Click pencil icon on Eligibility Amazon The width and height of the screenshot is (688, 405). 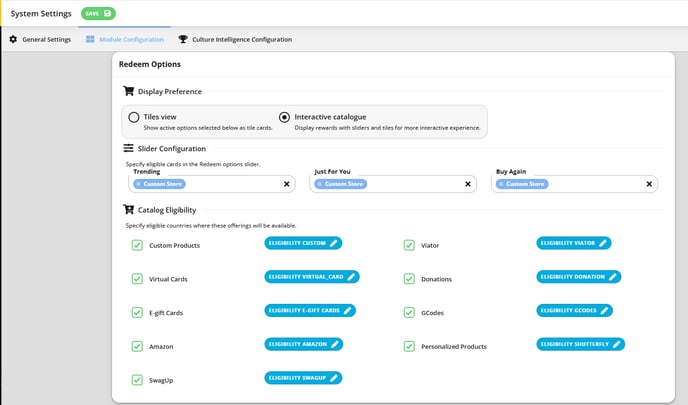(335, 344)
